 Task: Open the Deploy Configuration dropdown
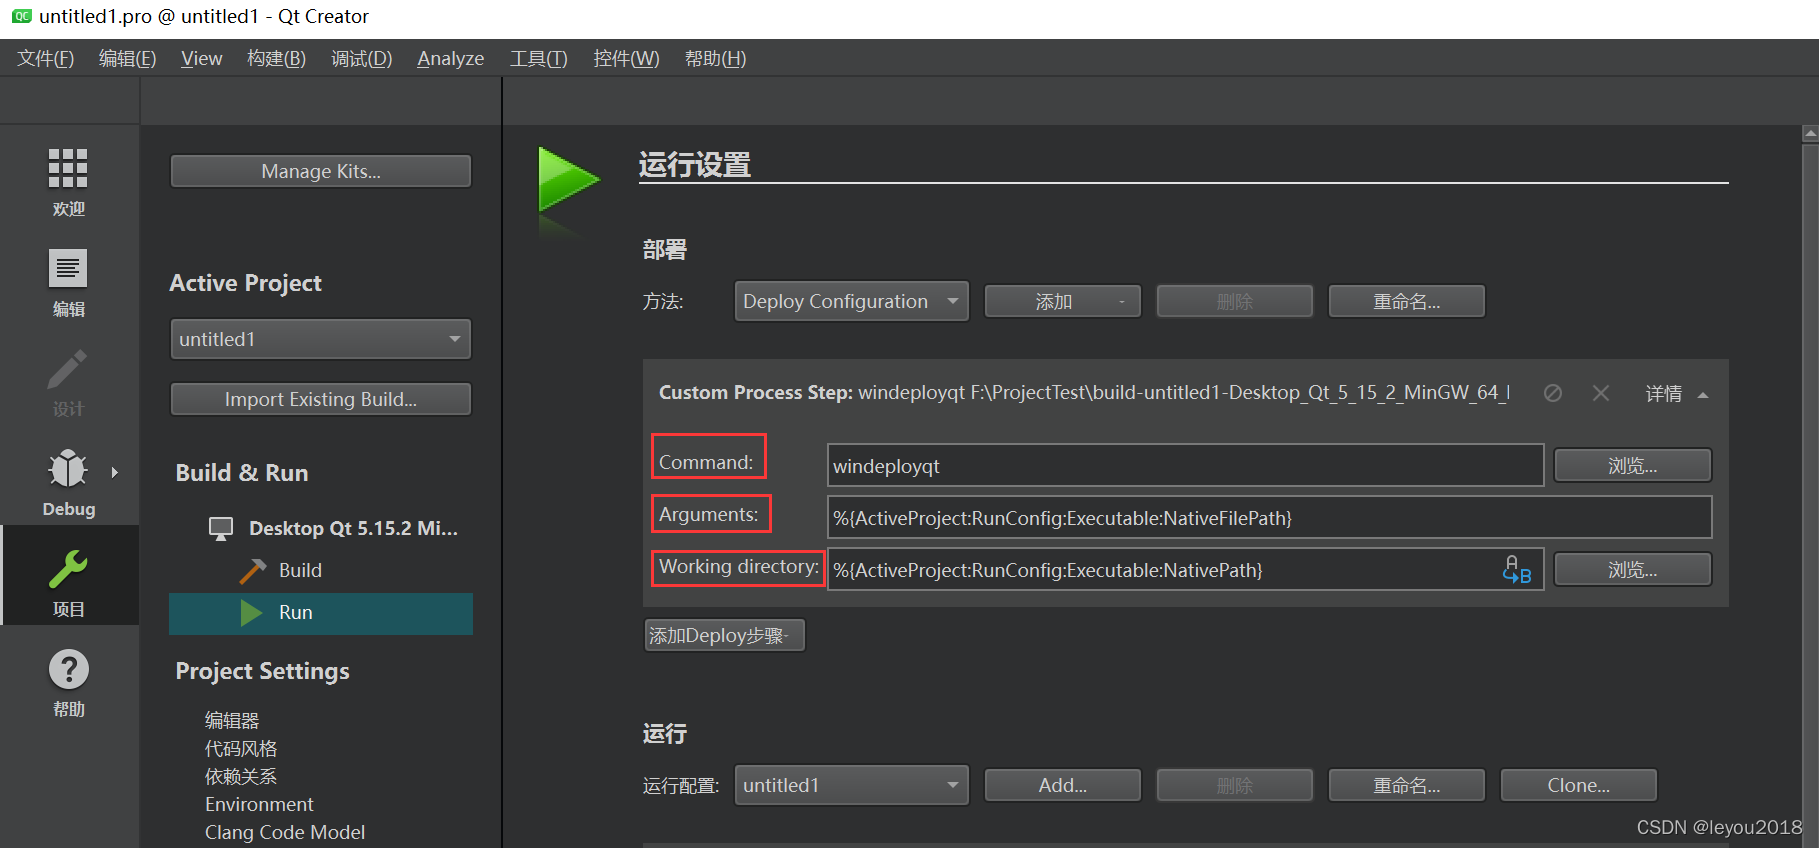(852, 301)
